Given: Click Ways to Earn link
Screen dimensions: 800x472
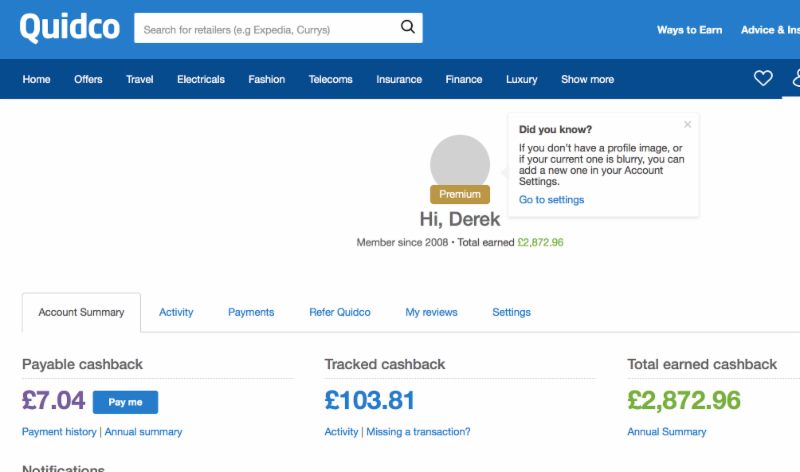Looking at the screenshot, I should [x=689, y=30].
